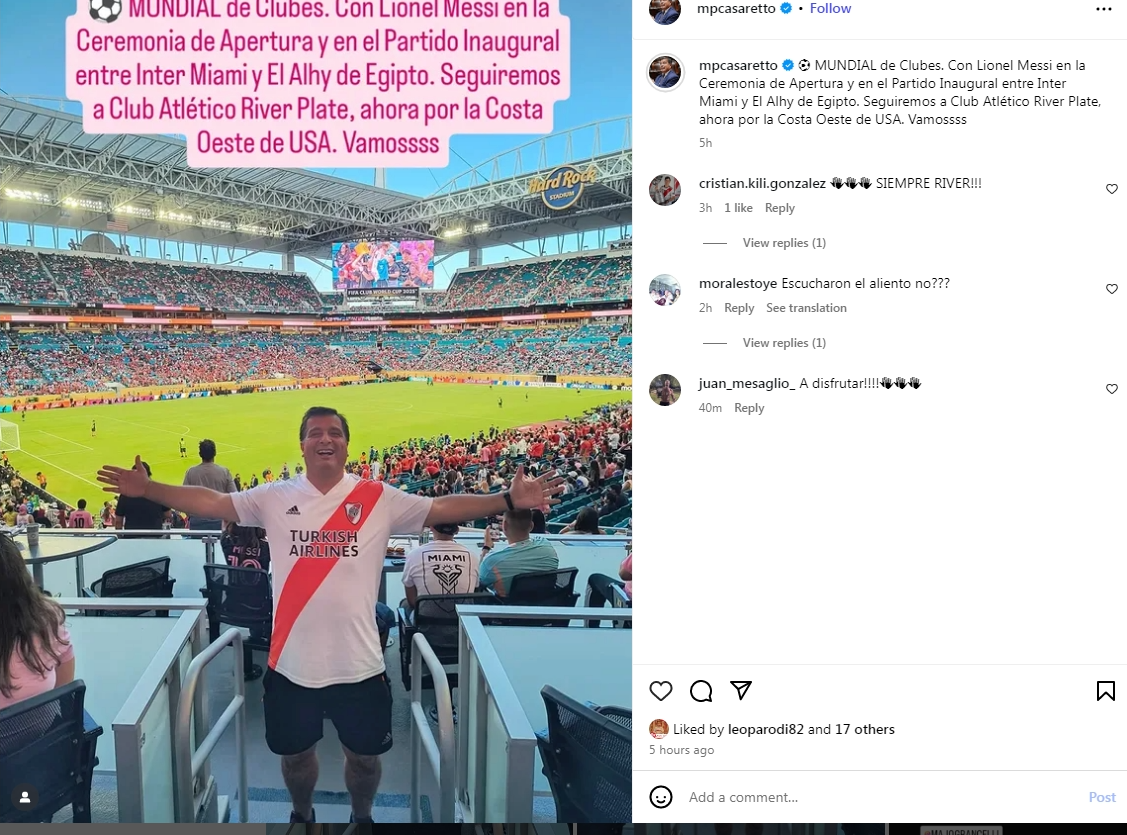1127x835 pixels.
Task: View the 17 others who liked
Action: pos(865,729)
